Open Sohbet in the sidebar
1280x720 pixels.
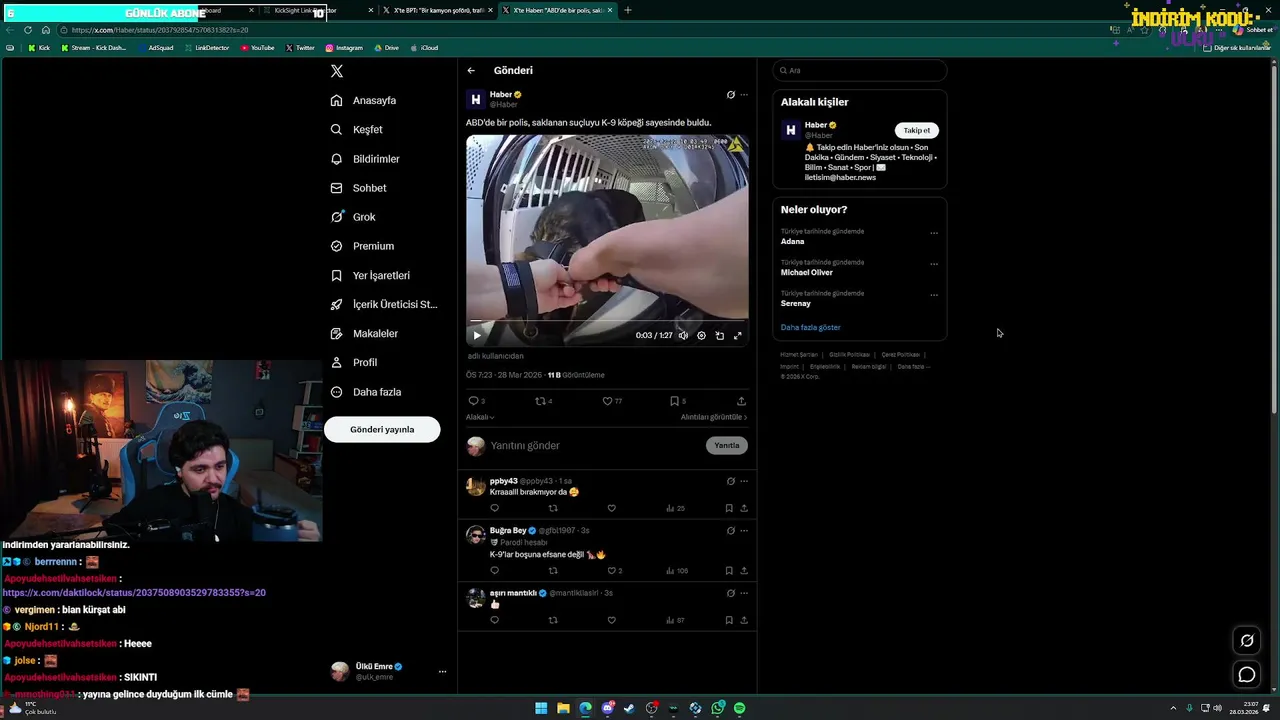coord(358,188)
